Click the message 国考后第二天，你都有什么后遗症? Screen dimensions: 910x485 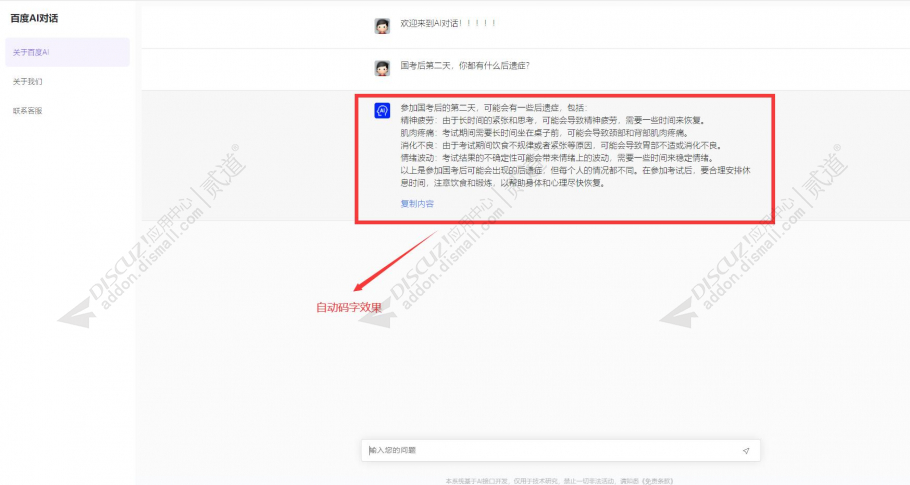(x=465, y=66)
